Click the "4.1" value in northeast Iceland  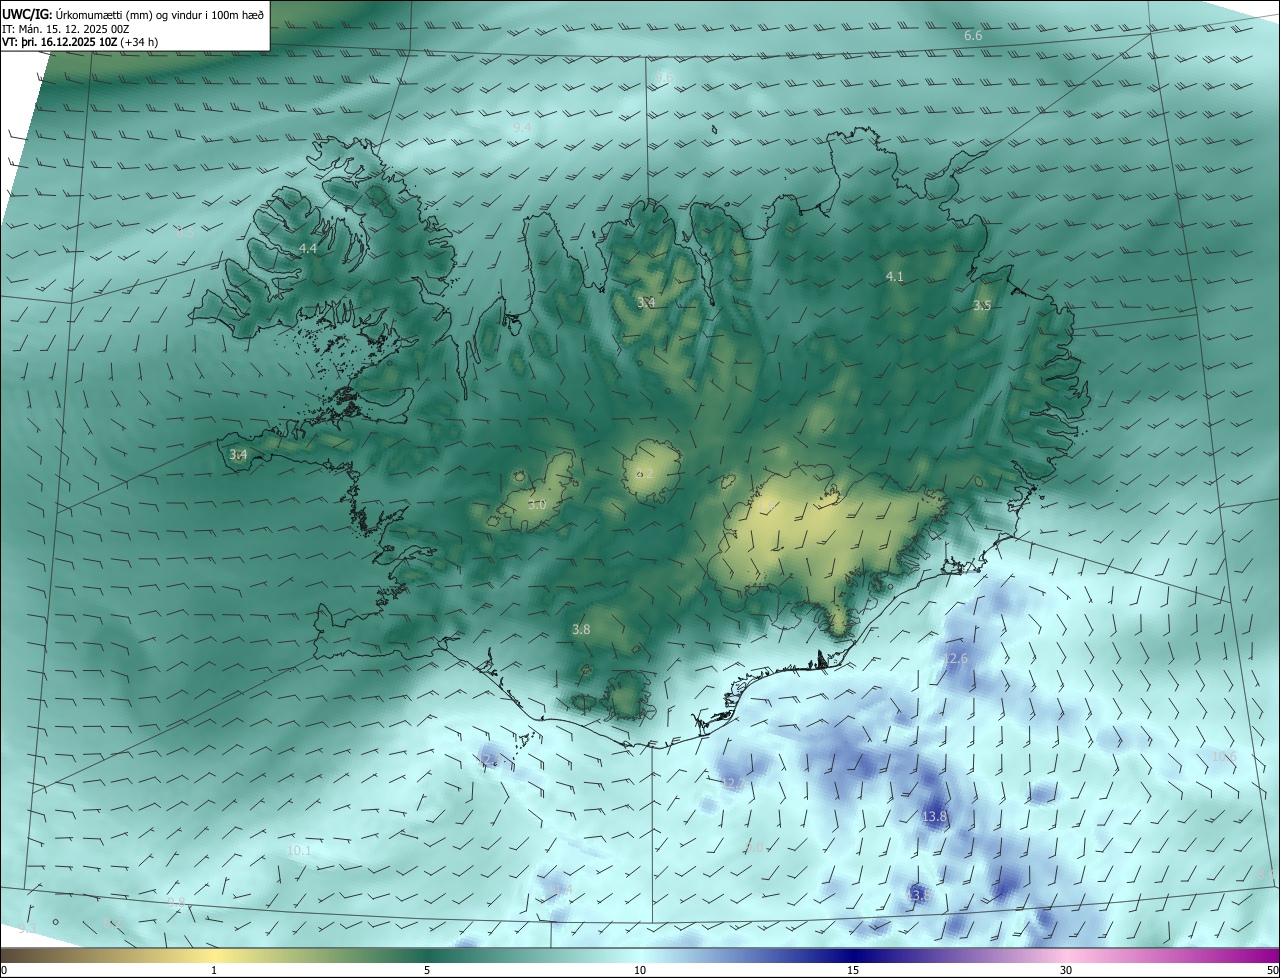coord(894,276)
